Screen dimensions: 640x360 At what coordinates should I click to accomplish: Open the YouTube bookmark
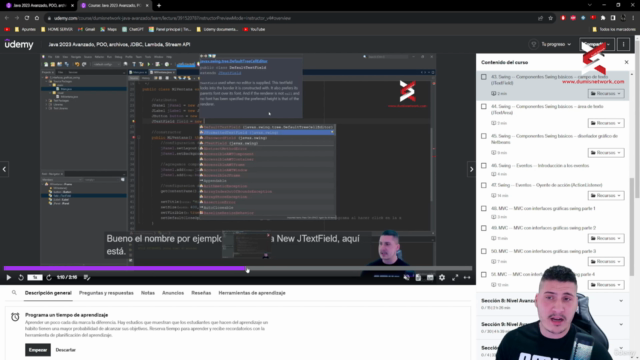point(254,29)
